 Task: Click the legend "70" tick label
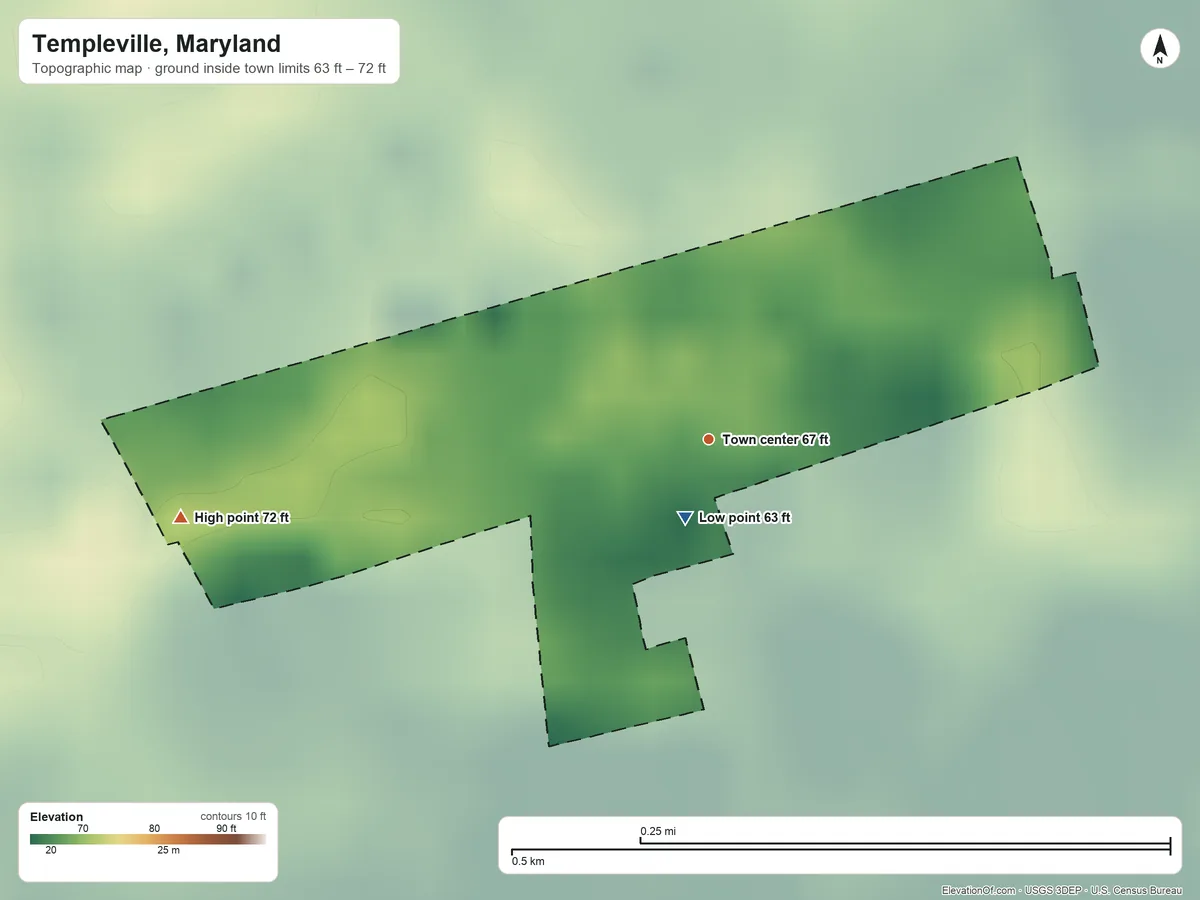(83, 828)
